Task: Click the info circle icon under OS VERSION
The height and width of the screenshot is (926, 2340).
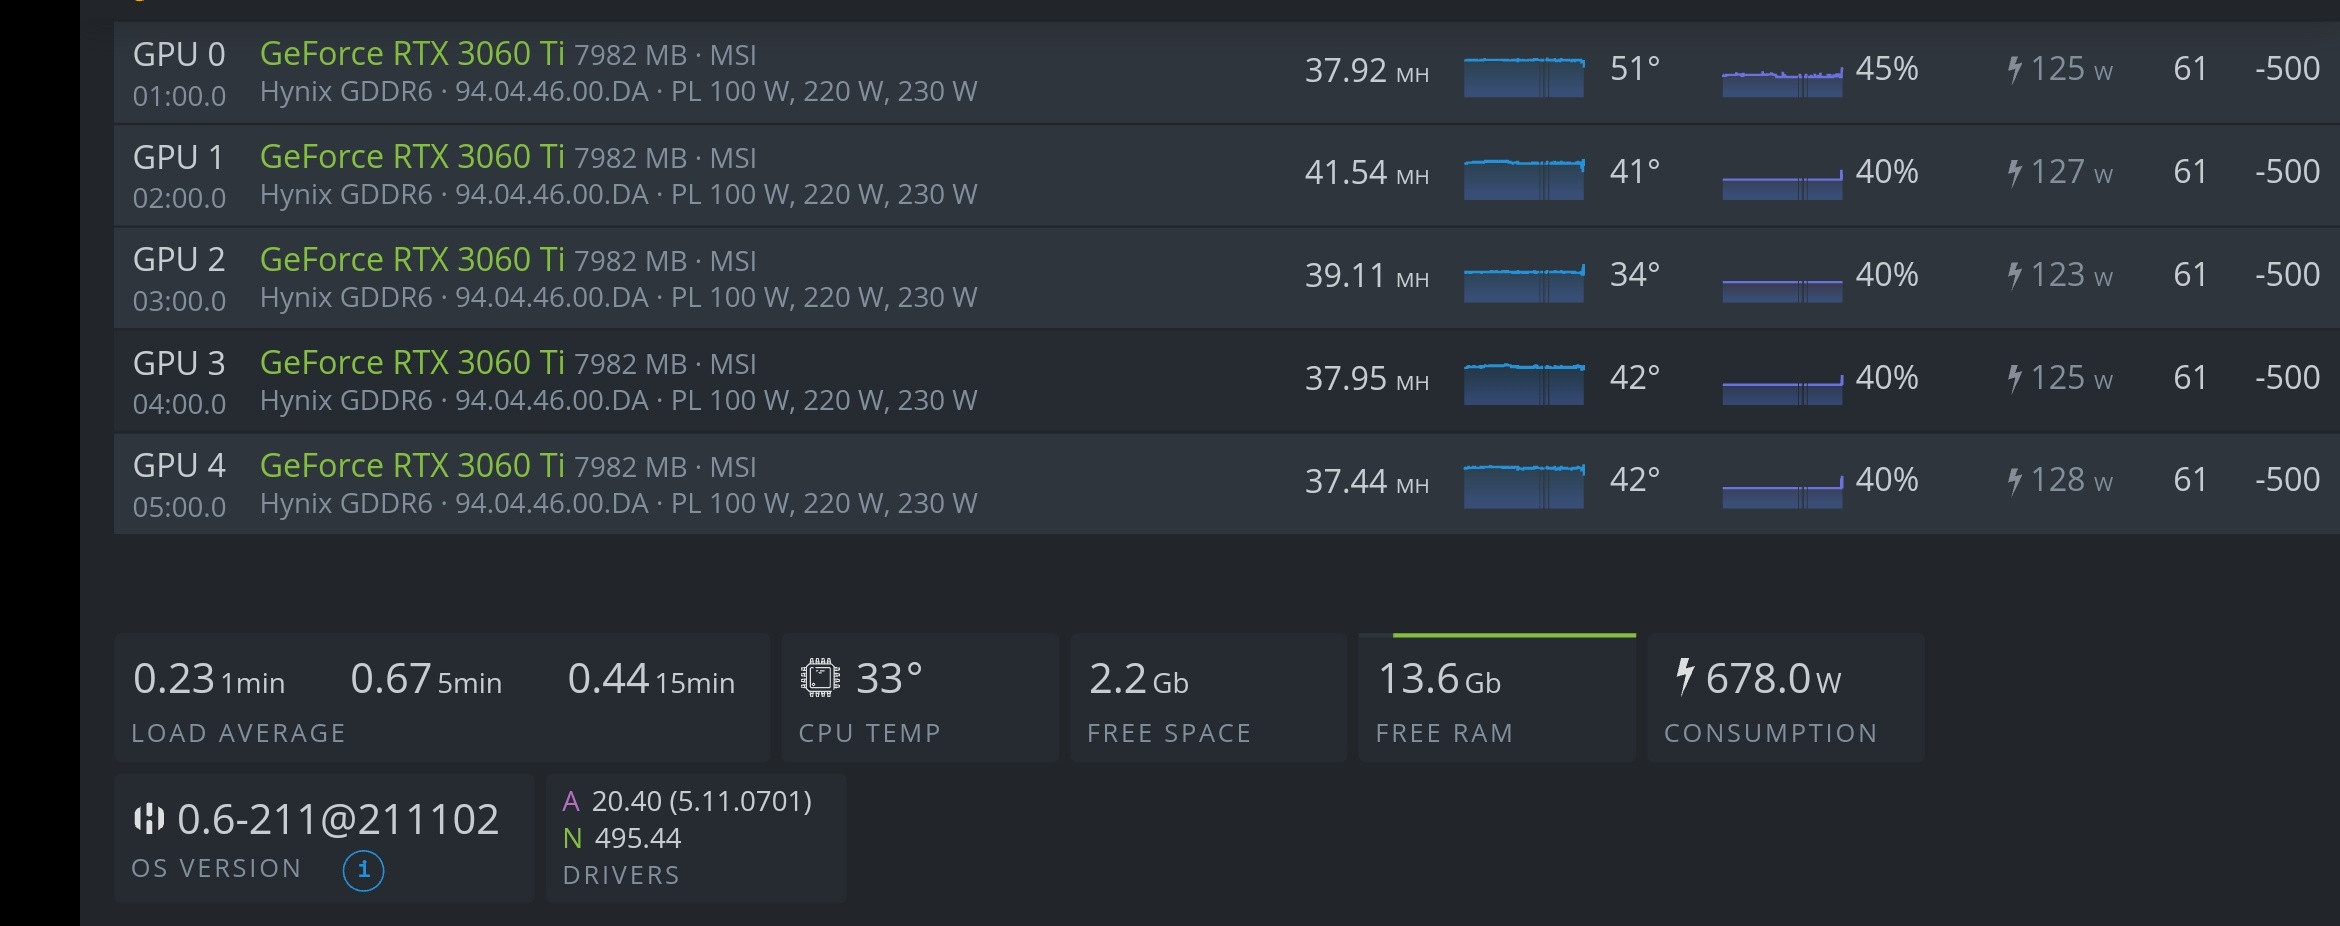Action: tap(364, 871)
